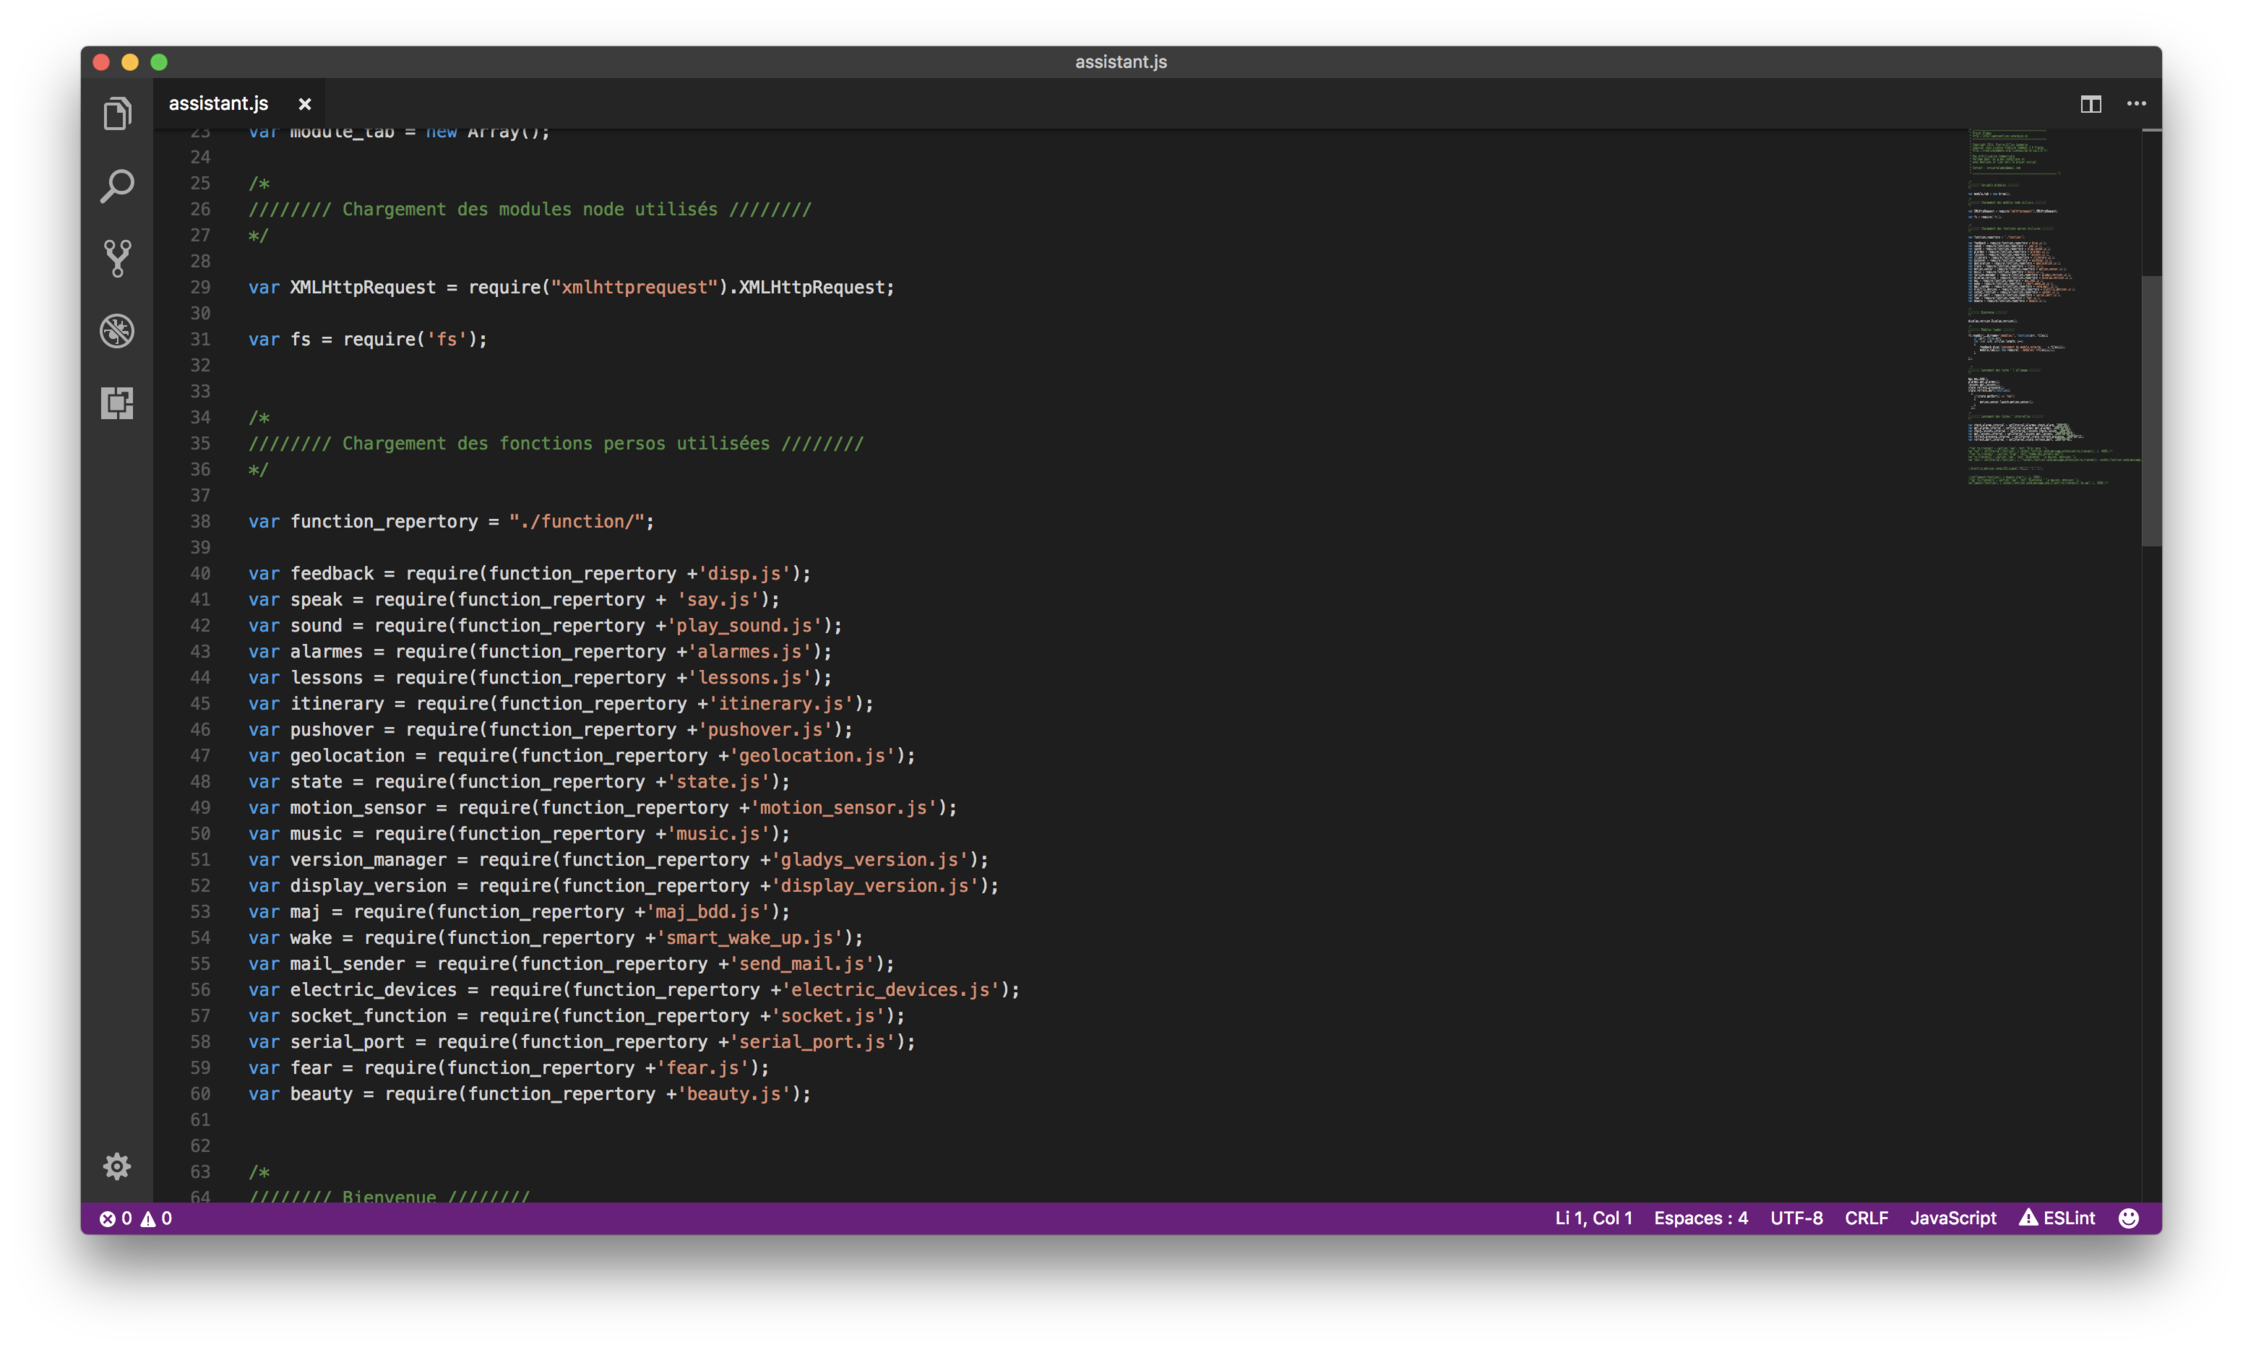The height and width of the screenshot is (1350, 2243).
Task: Open the Debug panel icon
Action: pyautogui.click(x=117, y=331)
